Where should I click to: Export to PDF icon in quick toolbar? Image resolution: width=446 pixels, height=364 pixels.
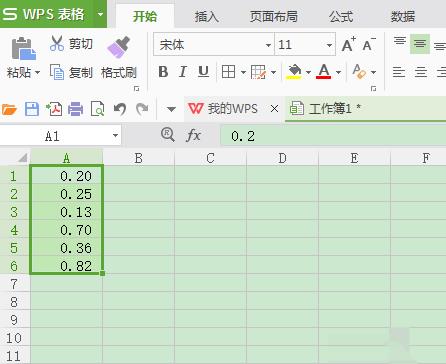click(54, 109)
